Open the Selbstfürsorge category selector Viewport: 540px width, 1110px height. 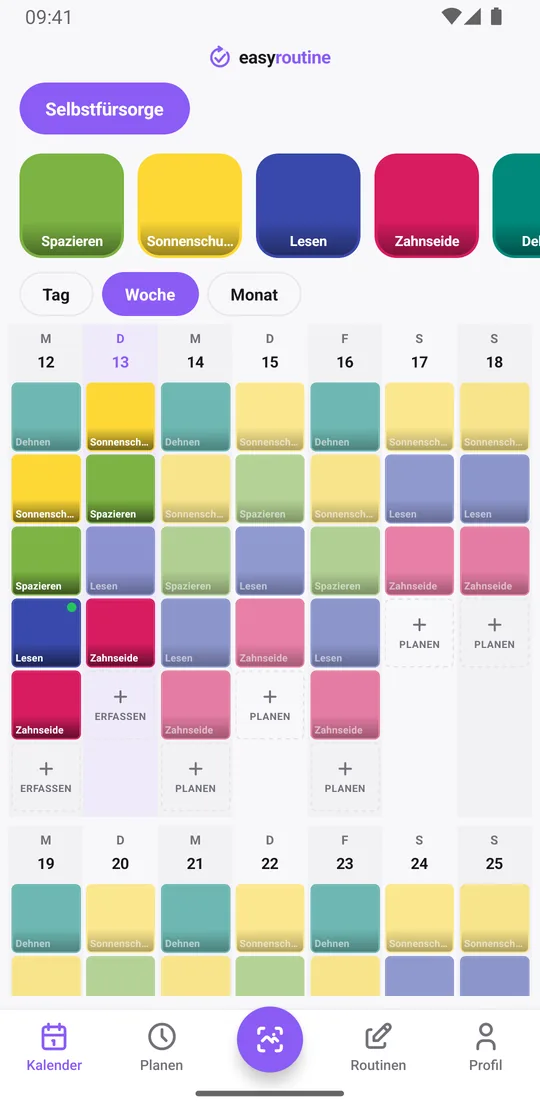pos(105,109)
